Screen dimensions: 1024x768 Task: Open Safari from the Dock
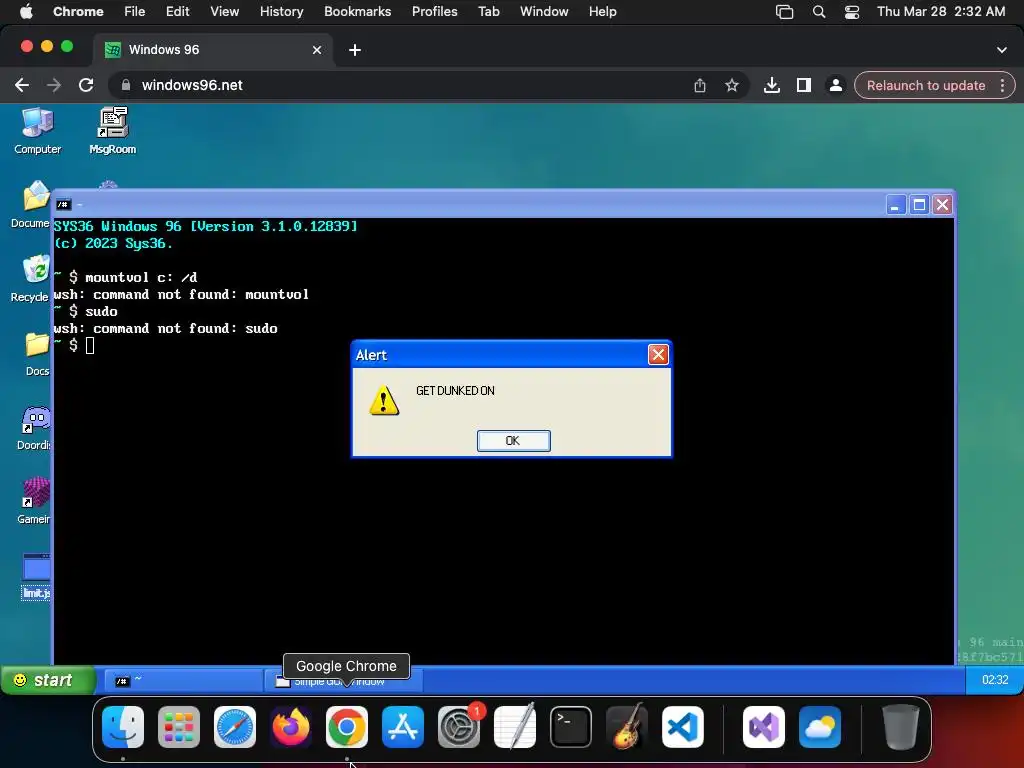click(x=235, y=727)
